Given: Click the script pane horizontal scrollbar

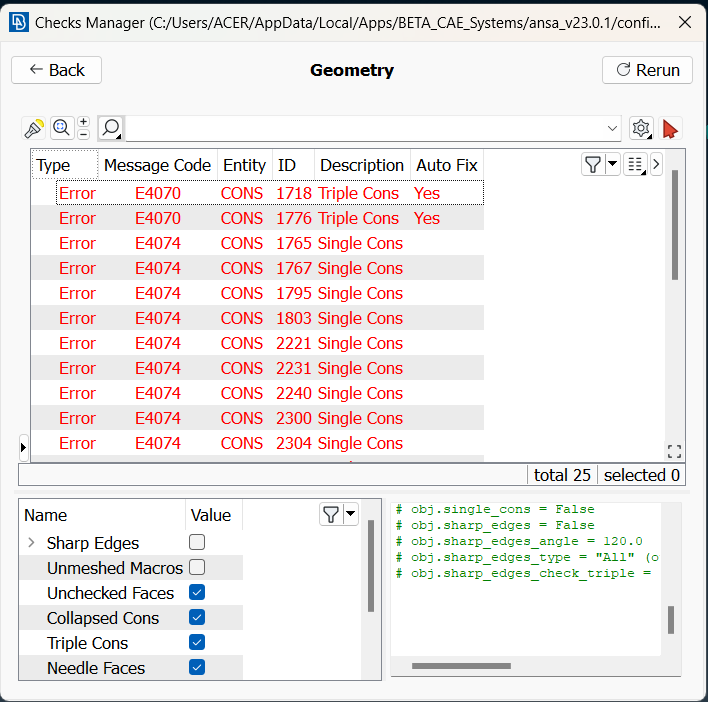Looking at the screenshot, I should coord(461,666).
